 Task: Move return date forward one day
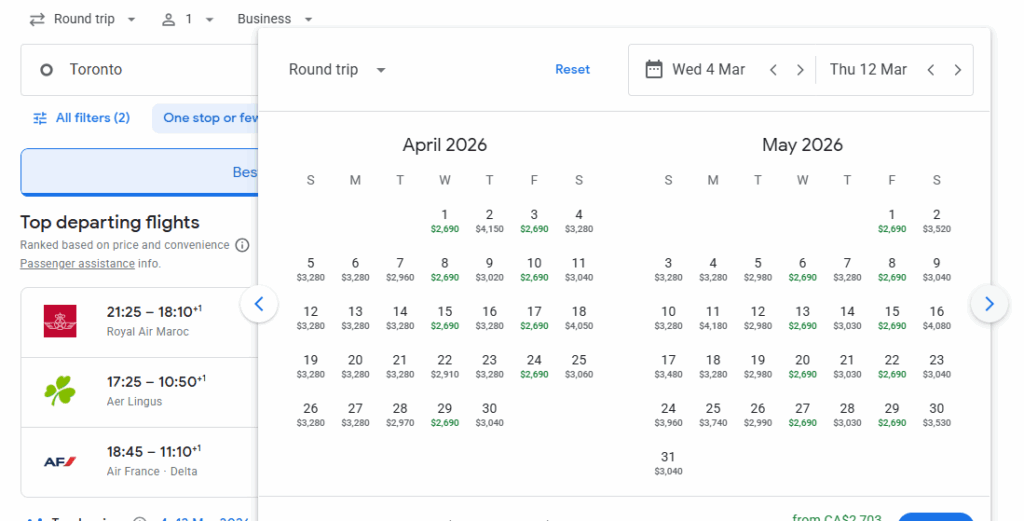(x=958, y=71)
